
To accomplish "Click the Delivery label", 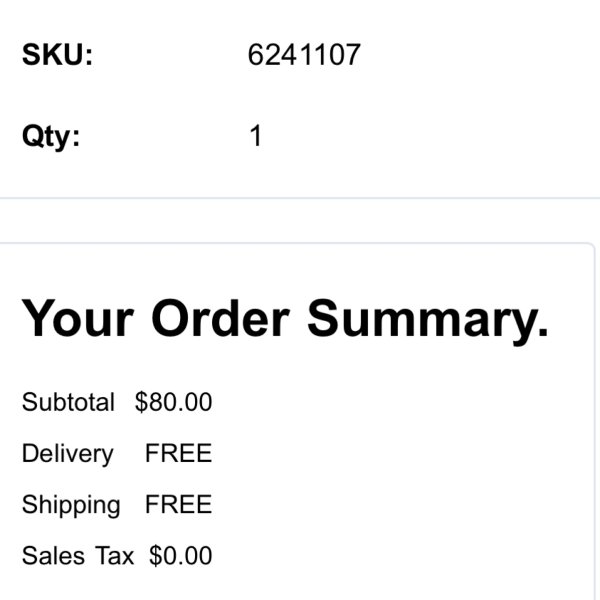I will pos(68,454).
